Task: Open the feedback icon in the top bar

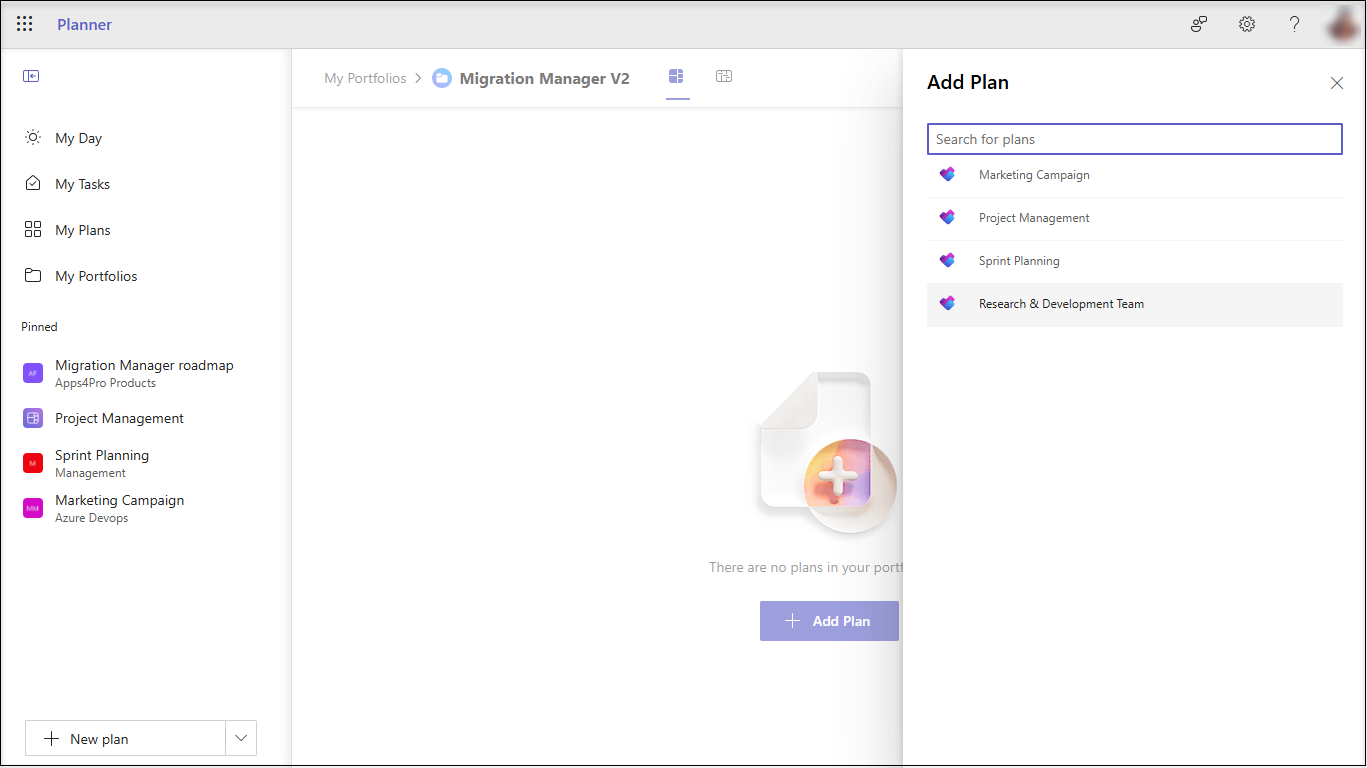Action: click(1198, 23)
